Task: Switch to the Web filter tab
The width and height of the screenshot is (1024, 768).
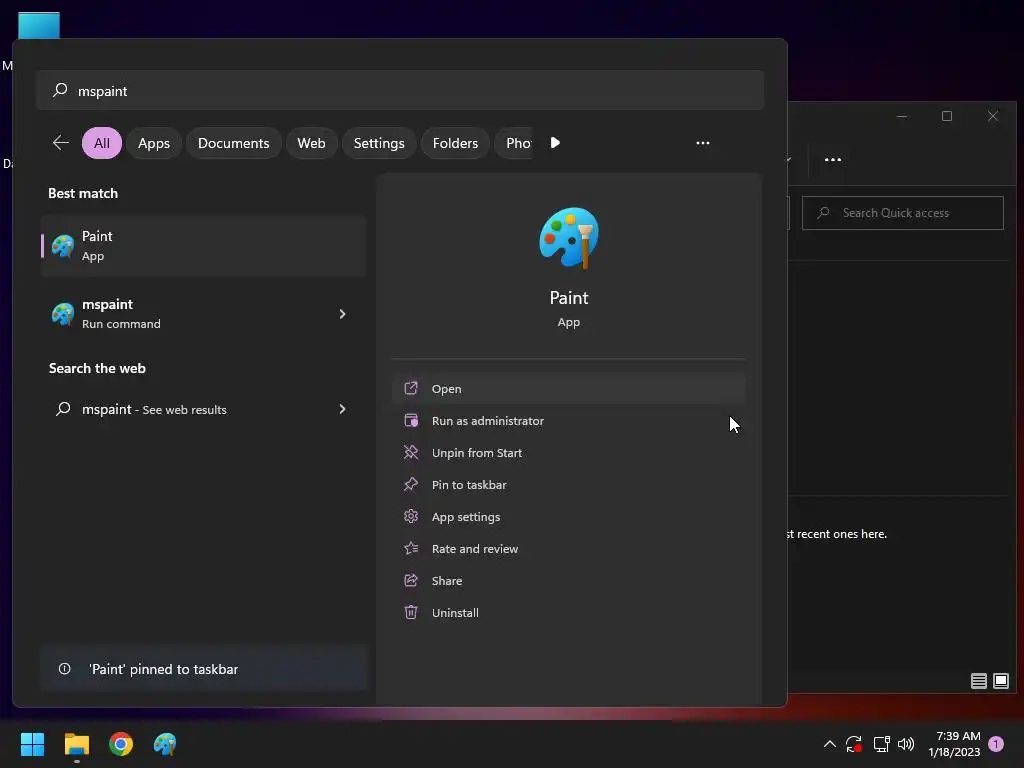Action: (x=312, y=143)
